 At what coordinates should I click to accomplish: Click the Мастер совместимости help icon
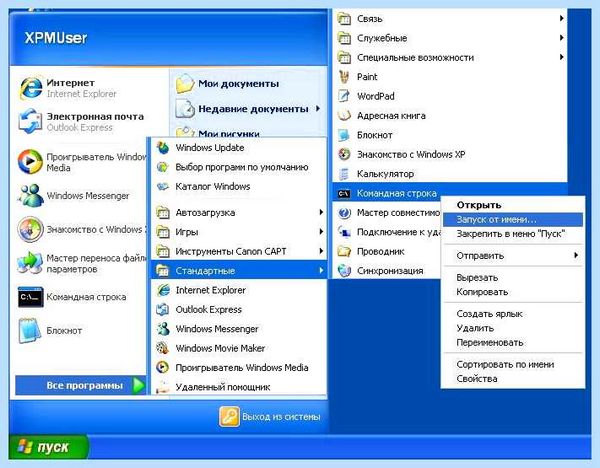coord(344,213)
